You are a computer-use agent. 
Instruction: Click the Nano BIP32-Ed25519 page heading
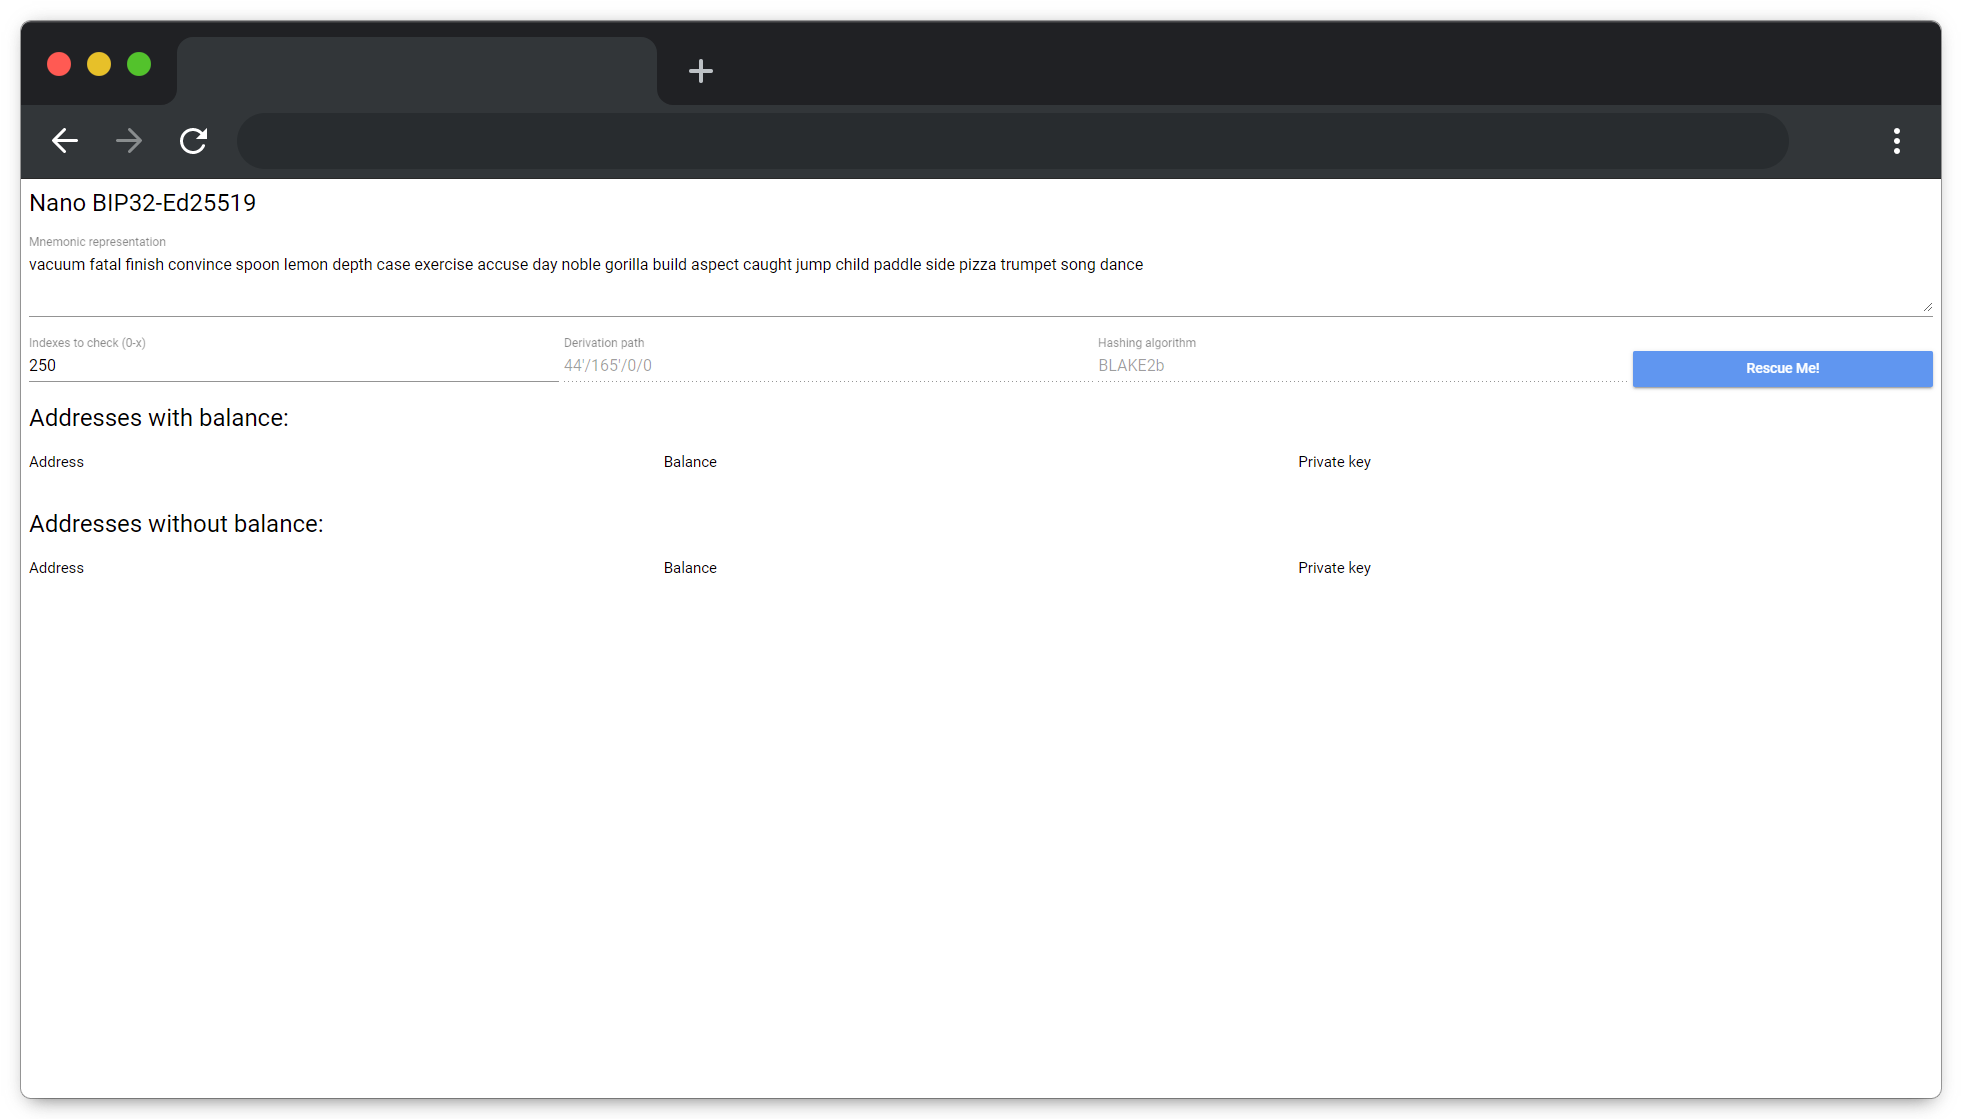pos(143,203)
